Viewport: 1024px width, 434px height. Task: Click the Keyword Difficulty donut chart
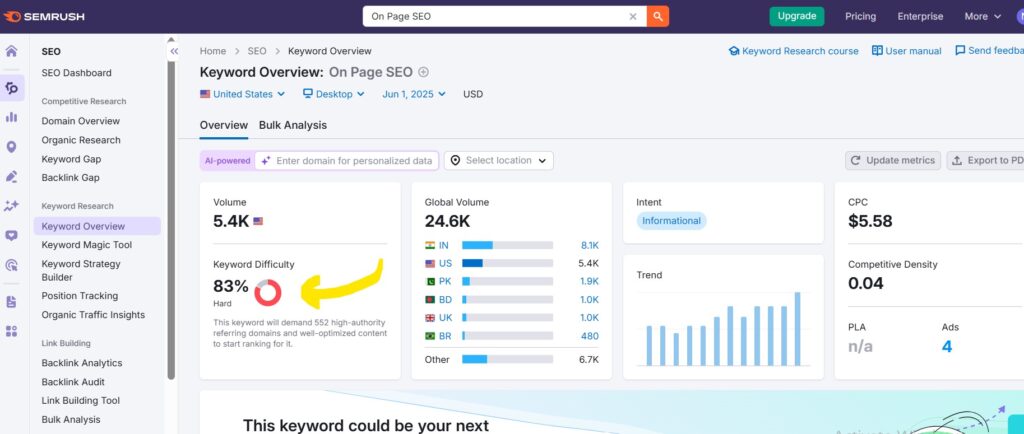tap(268, 292)
